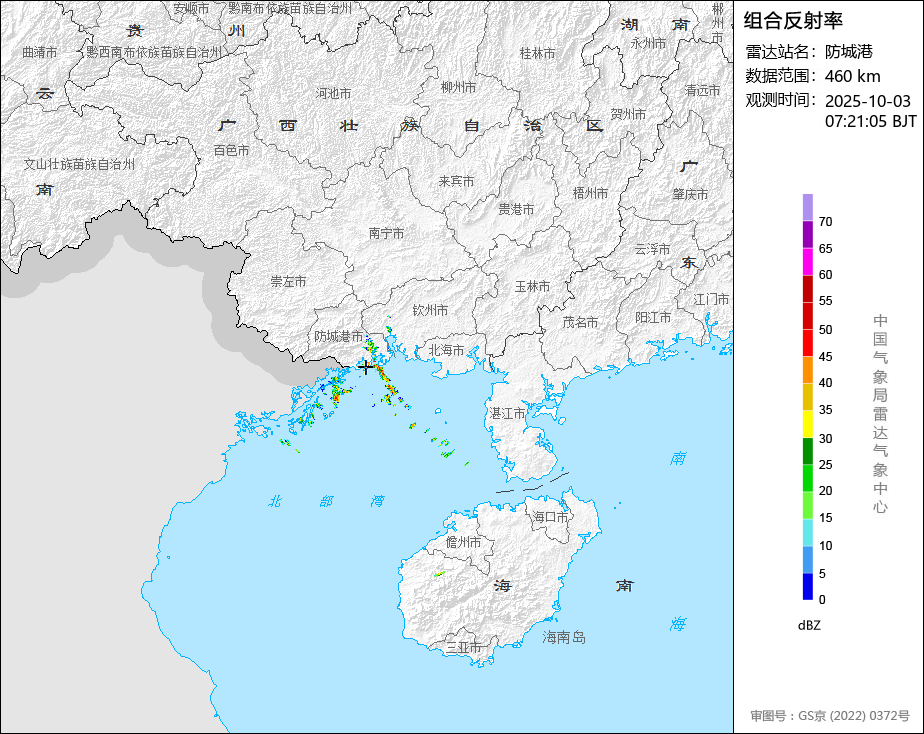The height and width of the screenshot is (734, 924).
Task: Pick the orange 40-45 dBZ legend color
Action: pos(807,370)
